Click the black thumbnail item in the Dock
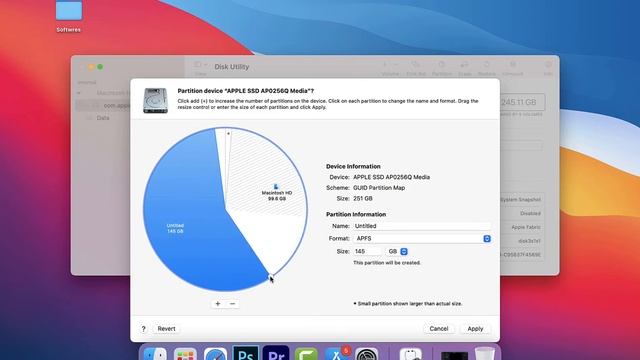This screenshot has width=640, height=360. [454, 355]
